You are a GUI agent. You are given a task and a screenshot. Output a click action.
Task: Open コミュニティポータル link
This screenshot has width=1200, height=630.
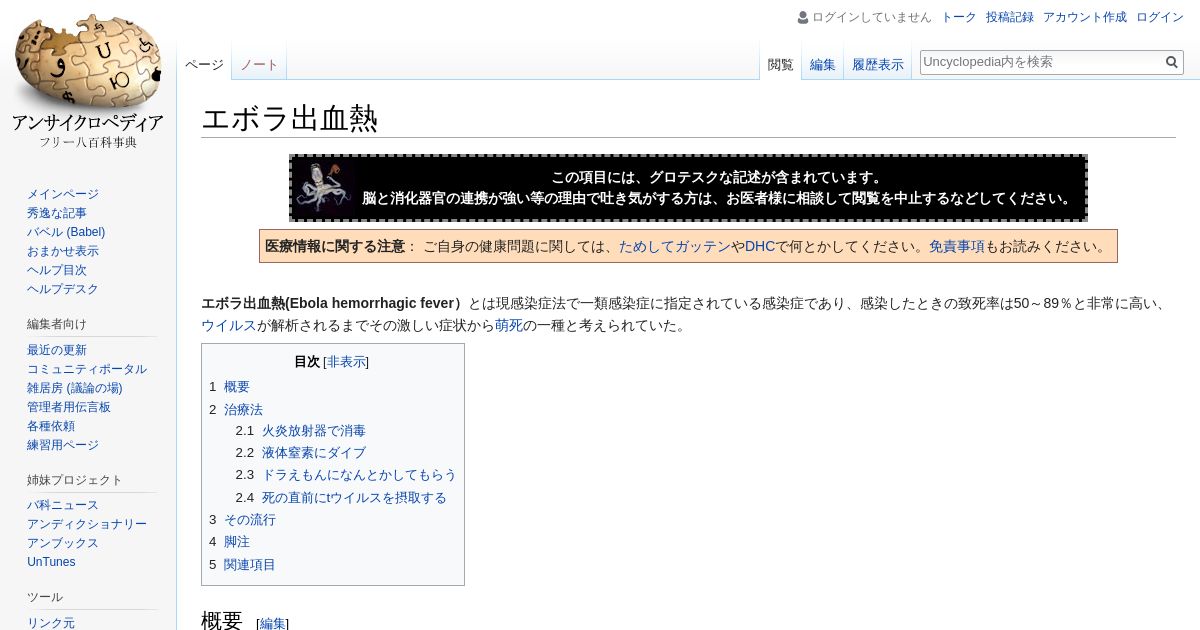point(87,369)
